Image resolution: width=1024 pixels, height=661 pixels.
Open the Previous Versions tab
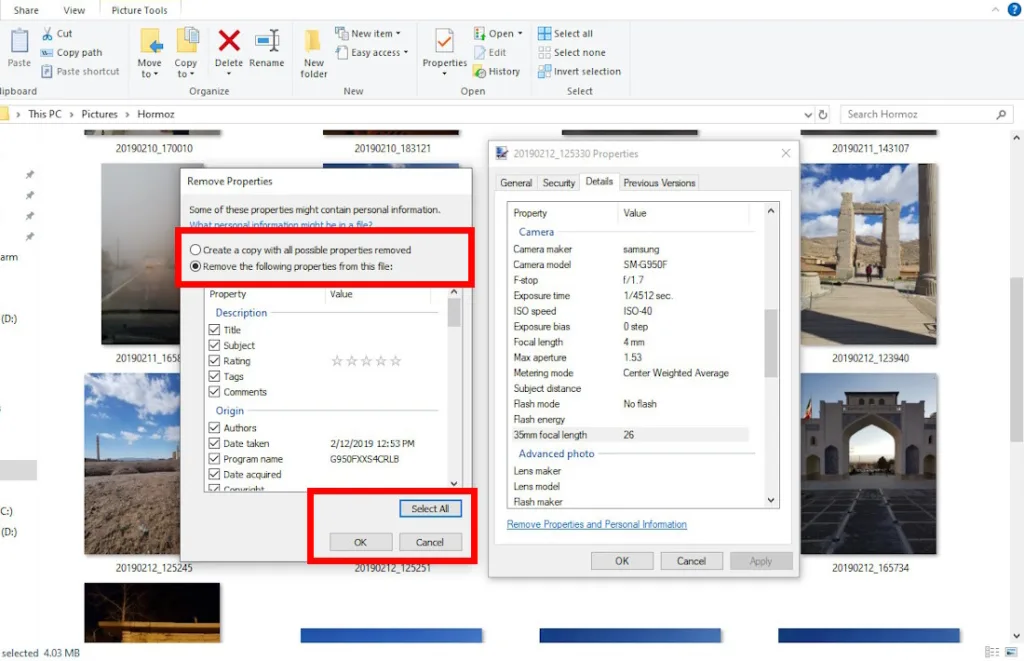click(659, 183)
